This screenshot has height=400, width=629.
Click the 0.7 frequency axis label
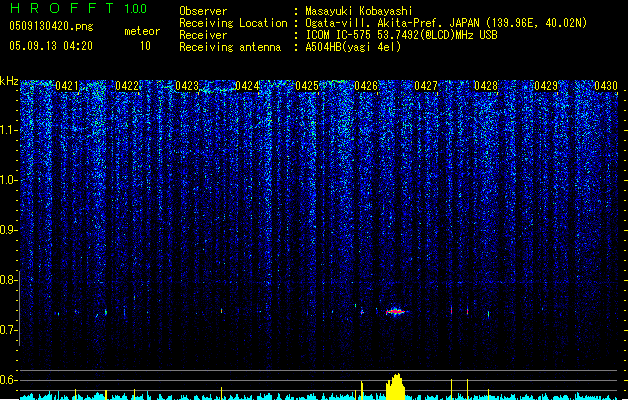(x=7, y=330)
